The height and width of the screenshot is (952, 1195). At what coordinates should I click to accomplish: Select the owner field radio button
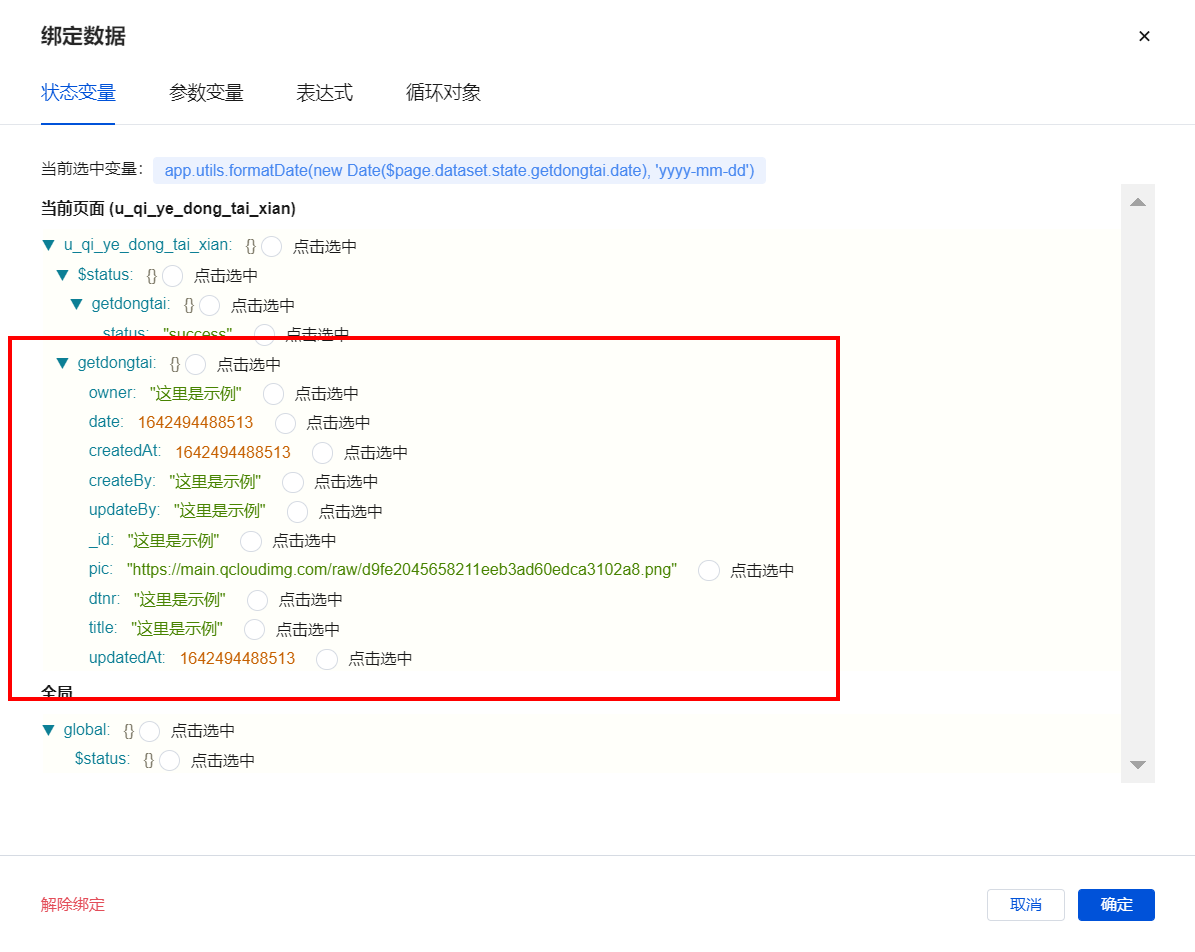(x=273, y=393)
